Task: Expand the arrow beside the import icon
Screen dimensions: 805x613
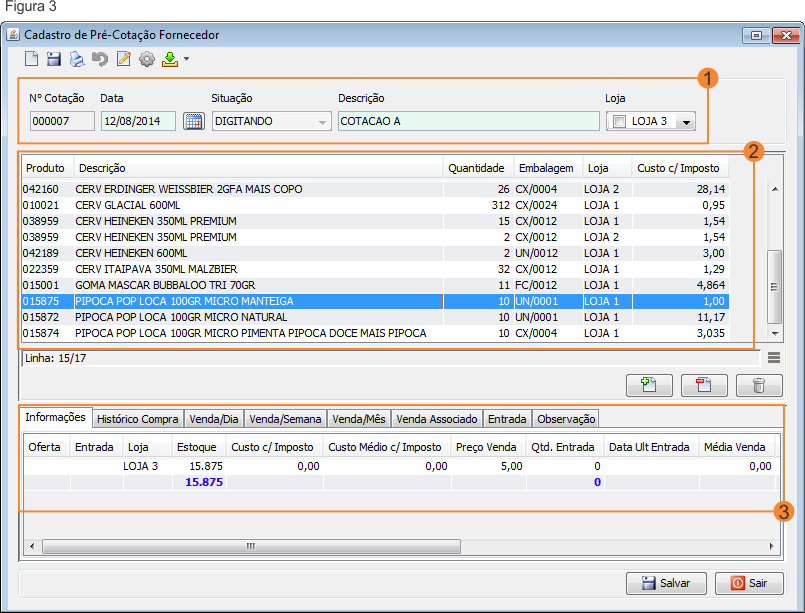Action: tap(186, 59)
